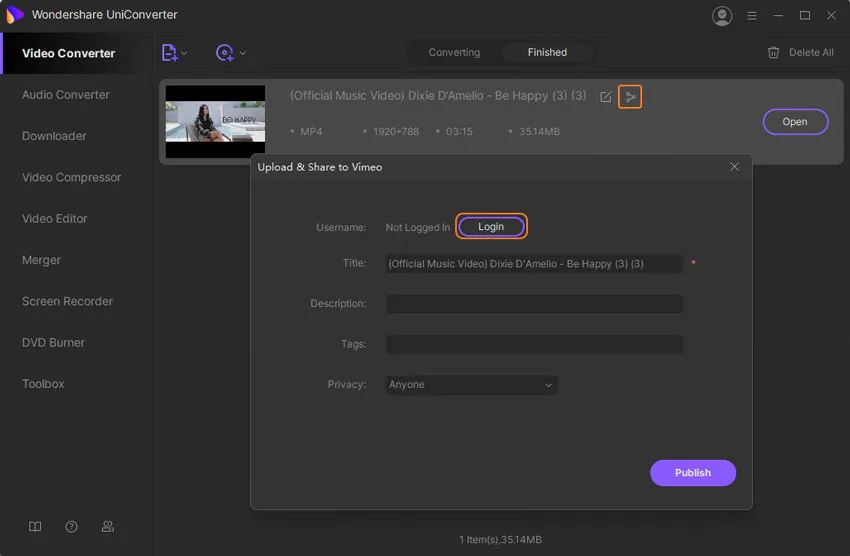Open the Toolbox section
This screenshot has height=556, width=850.
(x=43, y=384)
